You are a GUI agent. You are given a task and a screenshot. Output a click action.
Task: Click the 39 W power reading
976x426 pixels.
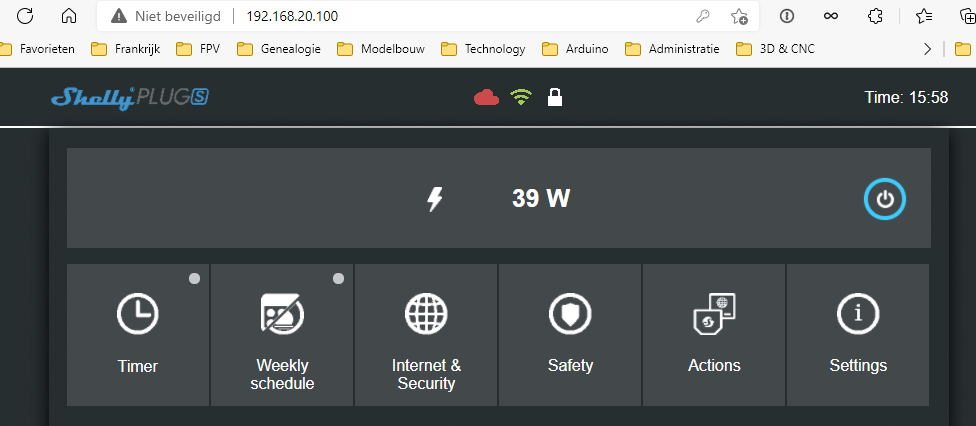coord(541,199)
